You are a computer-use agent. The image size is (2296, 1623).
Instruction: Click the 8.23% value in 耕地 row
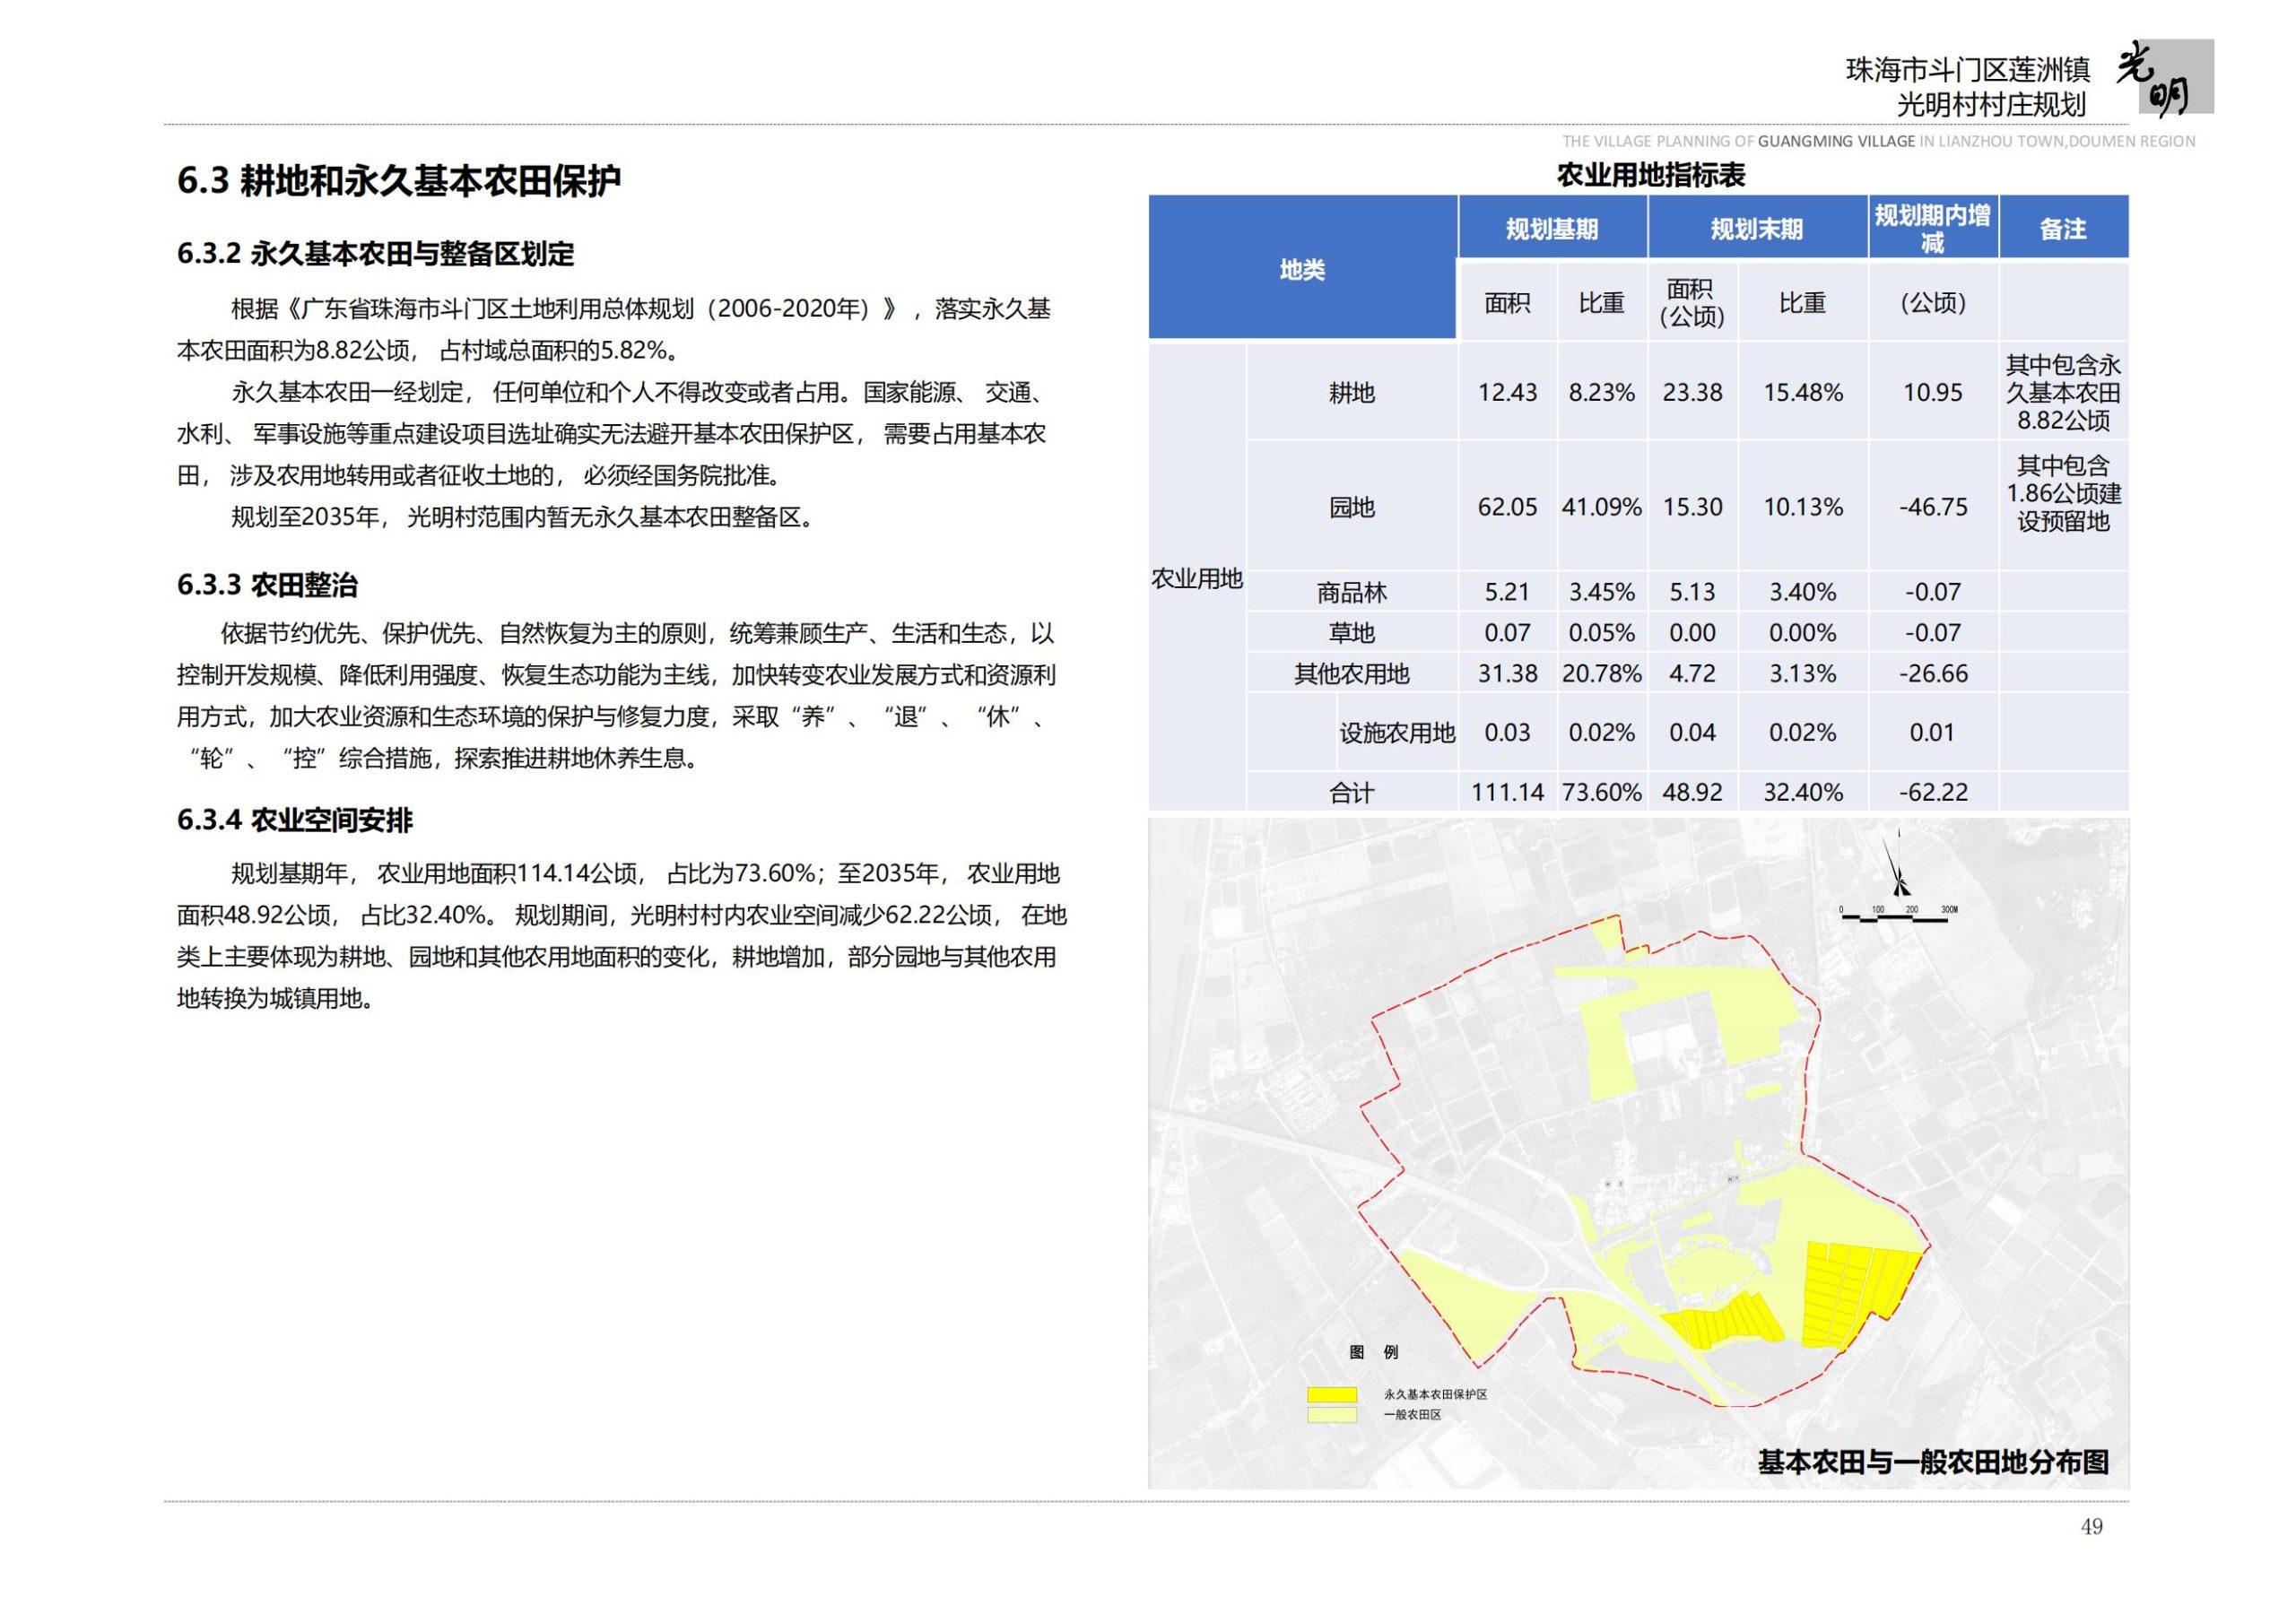tap(1601, 393)
